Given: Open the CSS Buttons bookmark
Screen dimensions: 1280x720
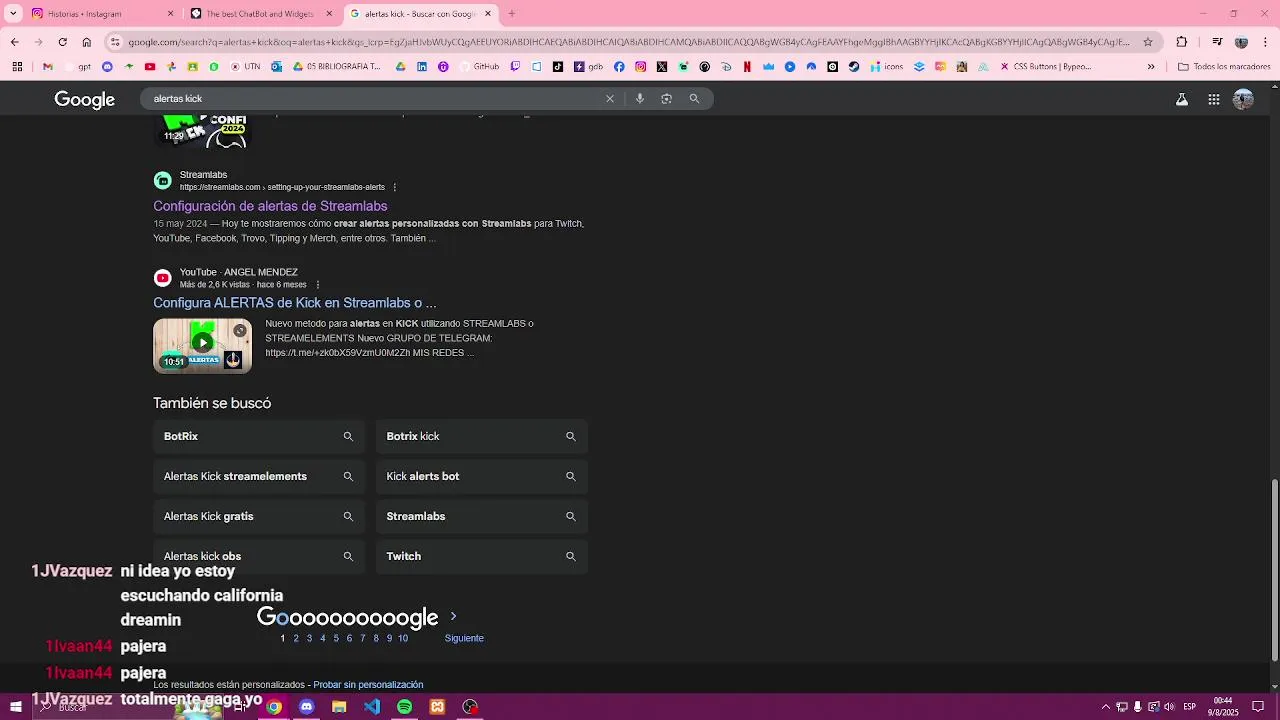Looking at the screenshot, I should coord(1045,67).
